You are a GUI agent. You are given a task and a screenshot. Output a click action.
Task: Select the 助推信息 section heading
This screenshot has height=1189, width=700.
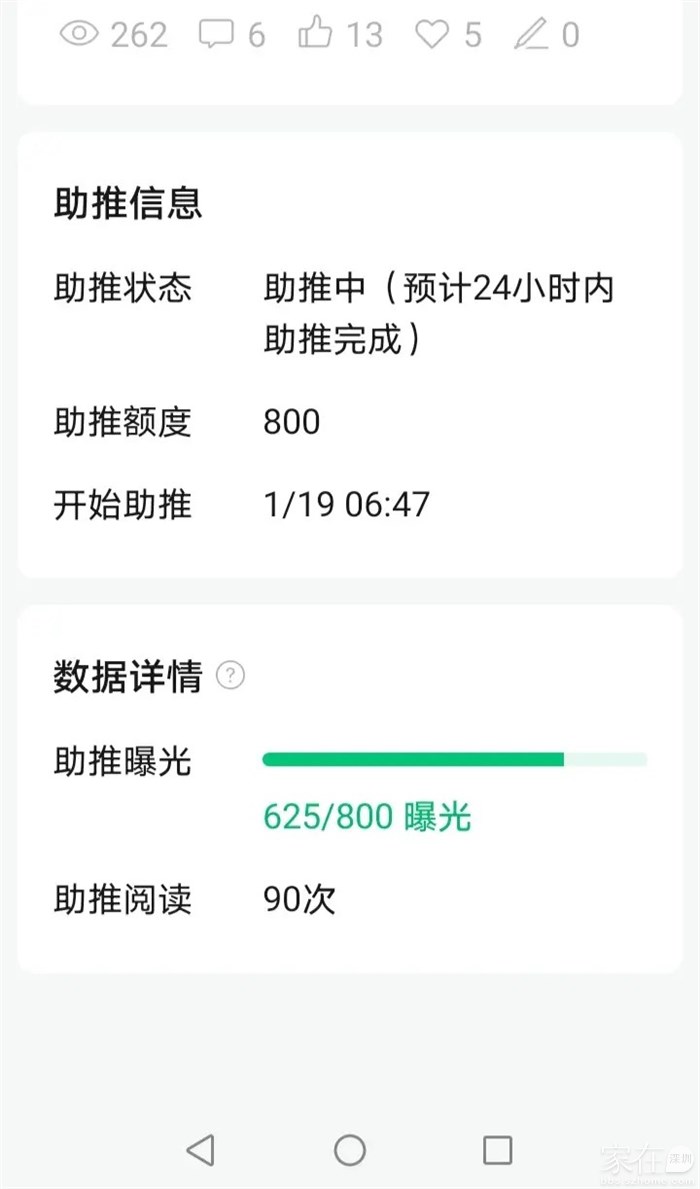click(128, 203)
